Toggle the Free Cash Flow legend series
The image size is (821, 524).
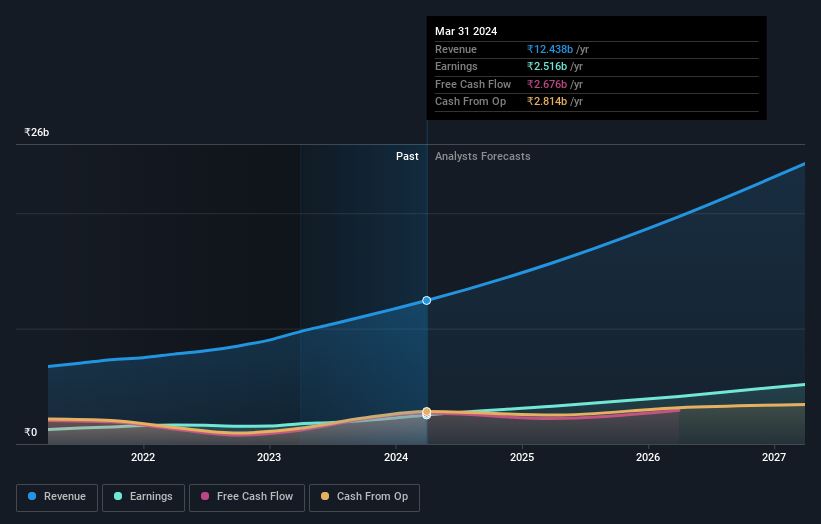pyautogui.click(x=247, y=497)
